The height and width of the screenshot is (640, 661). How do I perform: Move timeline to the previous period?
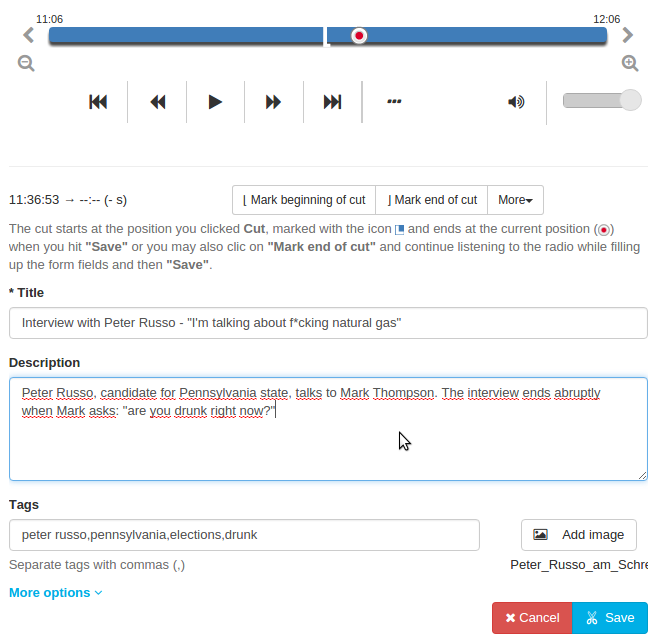click(x=28, y=35)
